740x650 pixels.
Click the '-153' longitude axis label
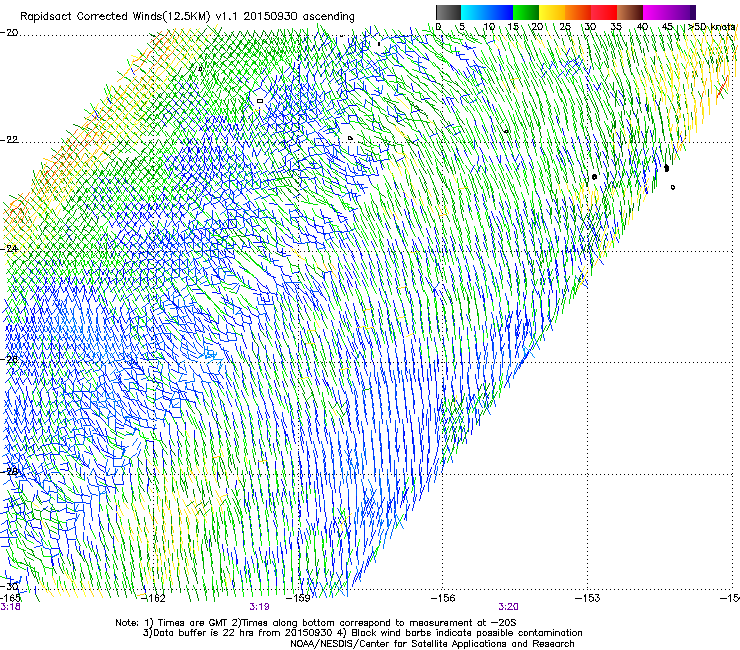click(x=588, y=599)
